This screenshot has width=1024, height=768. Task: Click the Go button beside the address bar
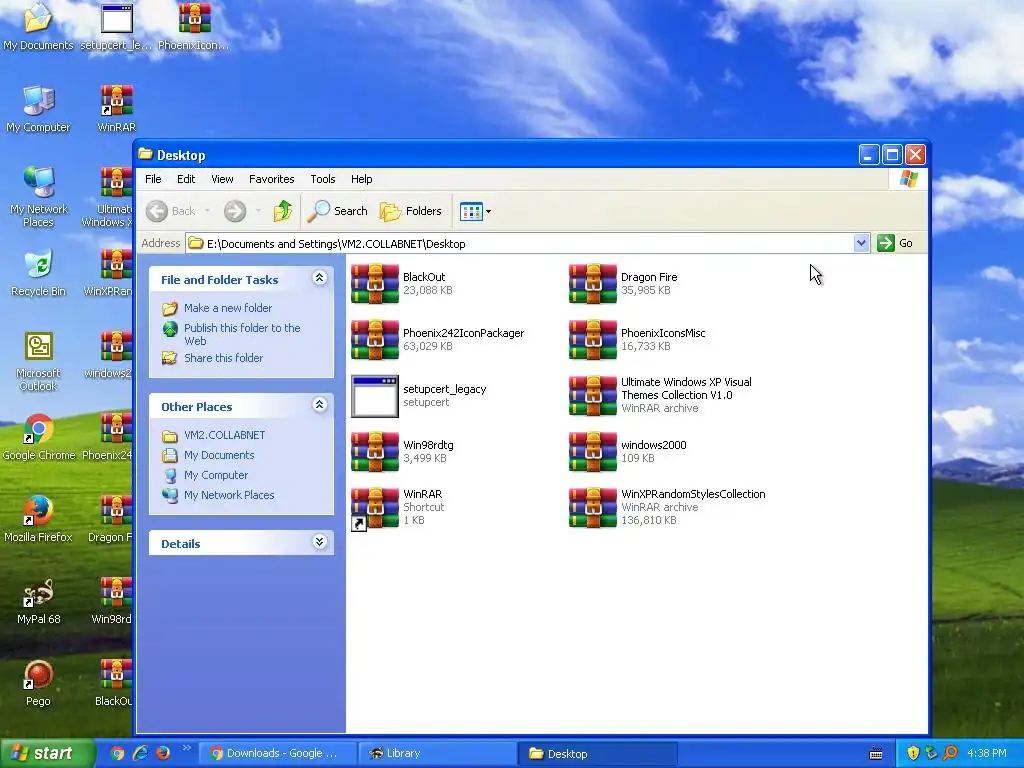click(895, 243)
